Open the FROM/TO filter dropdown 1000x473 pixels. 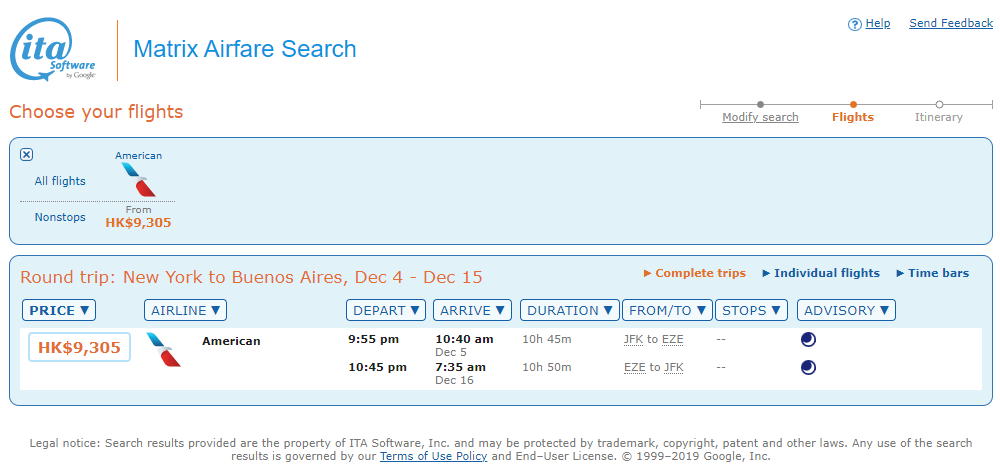667,310
